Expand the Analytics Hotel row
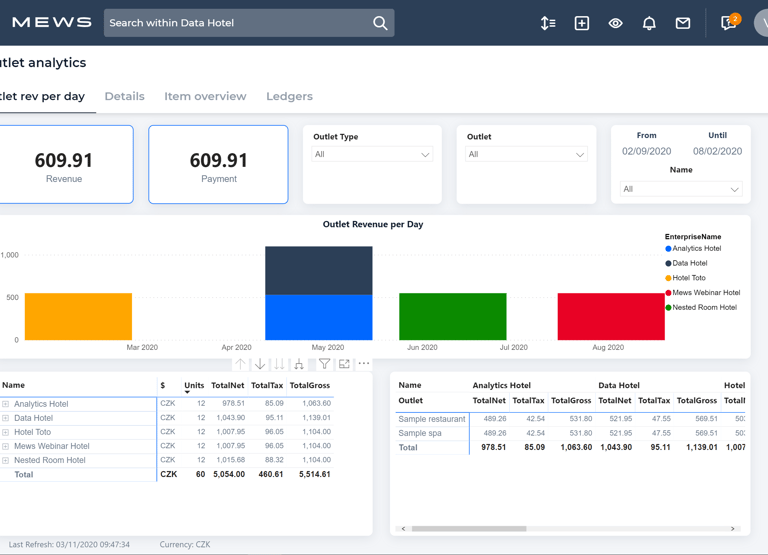The image size is (768, 555). click(5, 404)
